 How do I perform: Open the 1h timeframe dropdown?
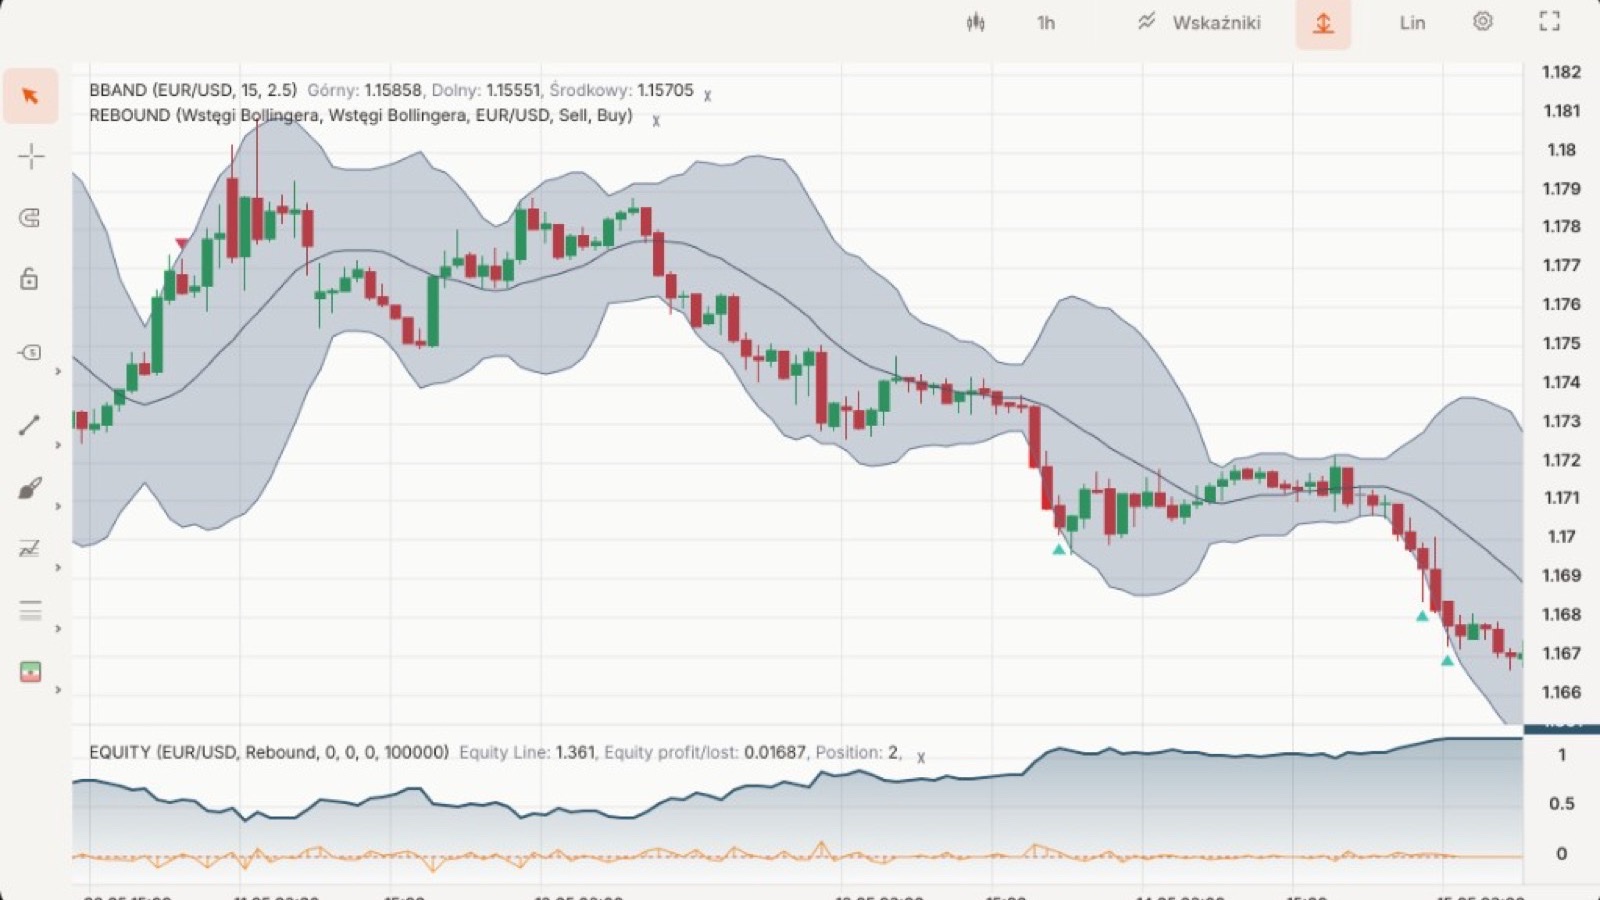(x=1046, y=23)
